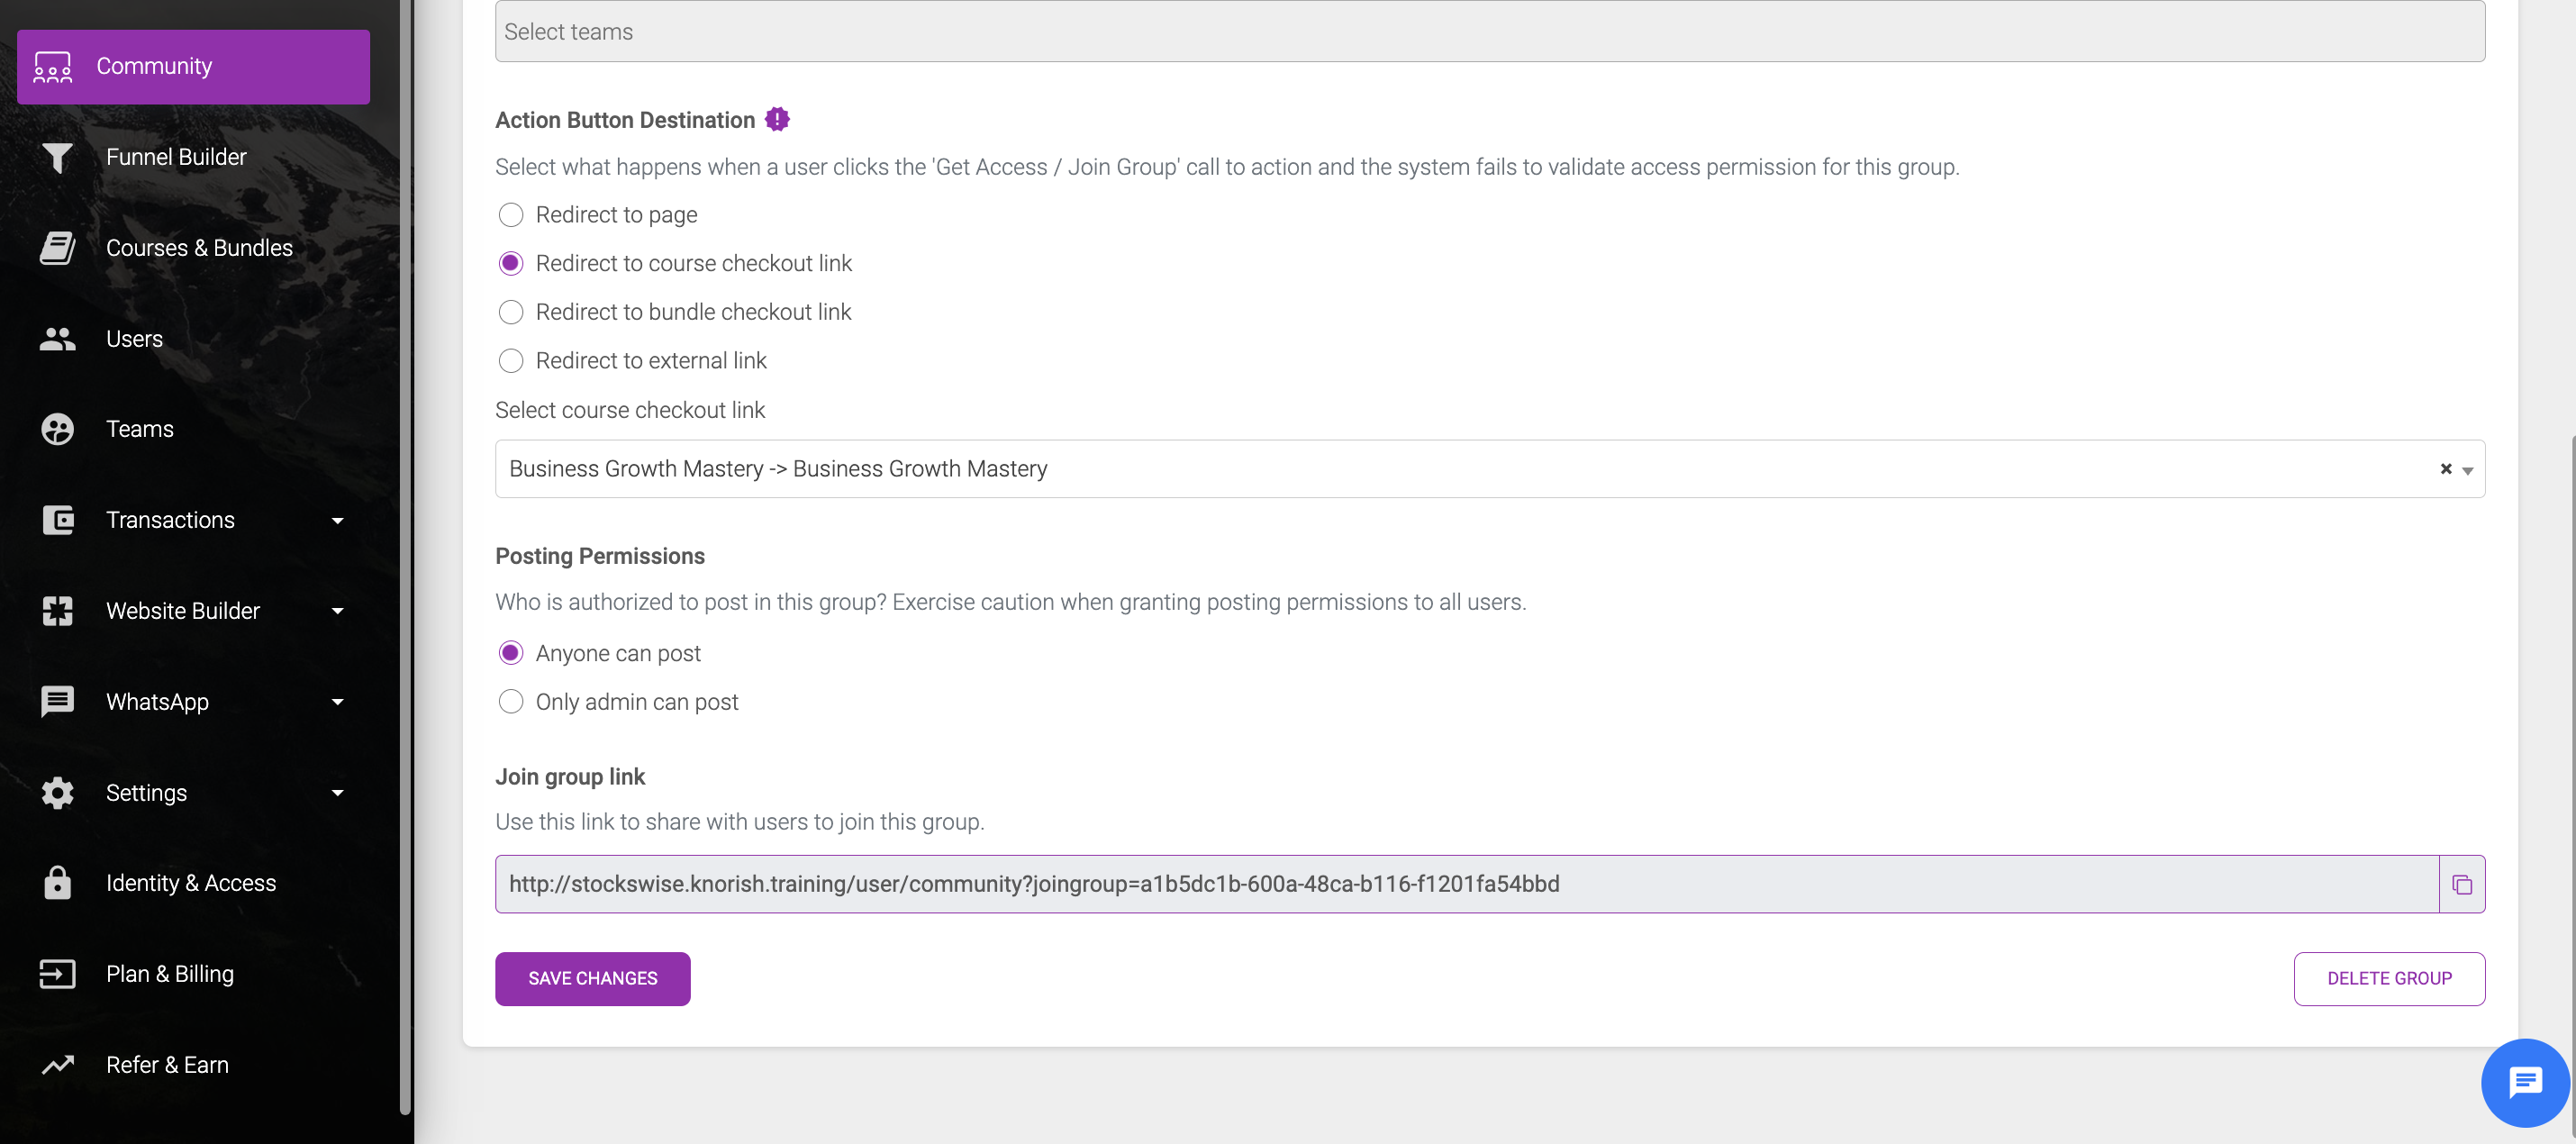
Task: Click the WhatsApp label in sidebar
Action: click(x=157, y=702)
